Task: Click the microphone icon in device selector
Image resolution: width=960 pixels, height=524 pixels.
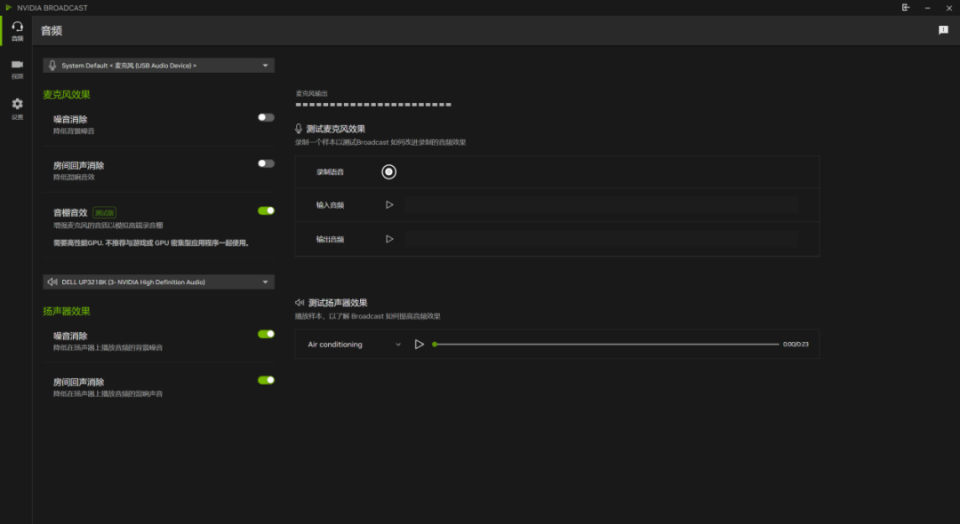Action: point(53,66)
